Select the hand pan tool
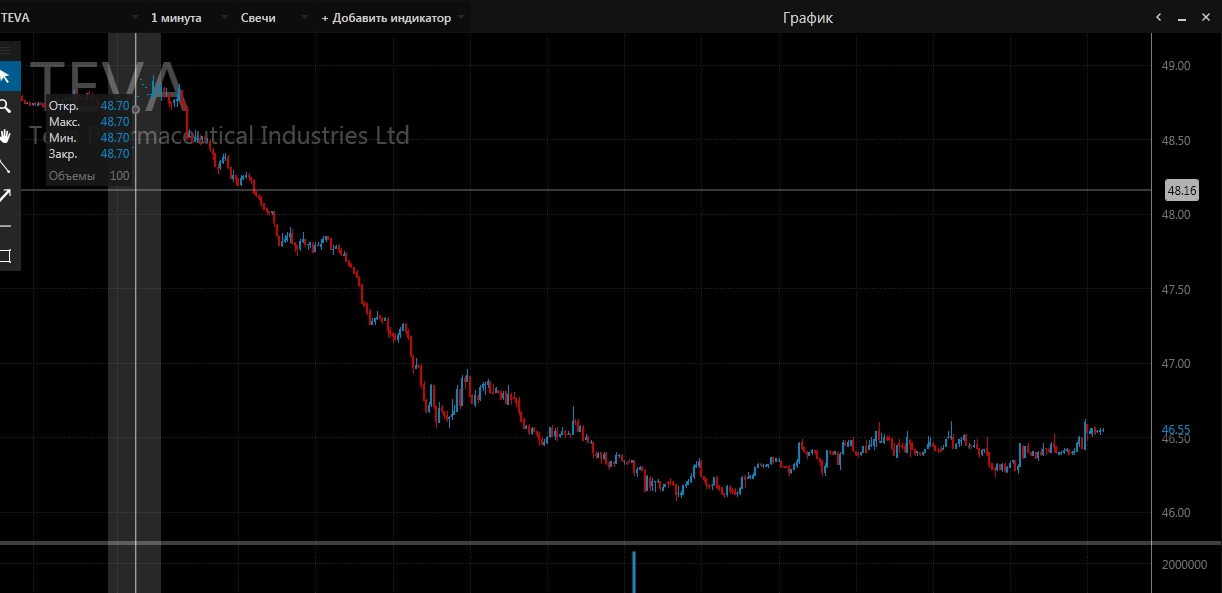This screenshot has width=1222, height=593. [x=6, y=136]
